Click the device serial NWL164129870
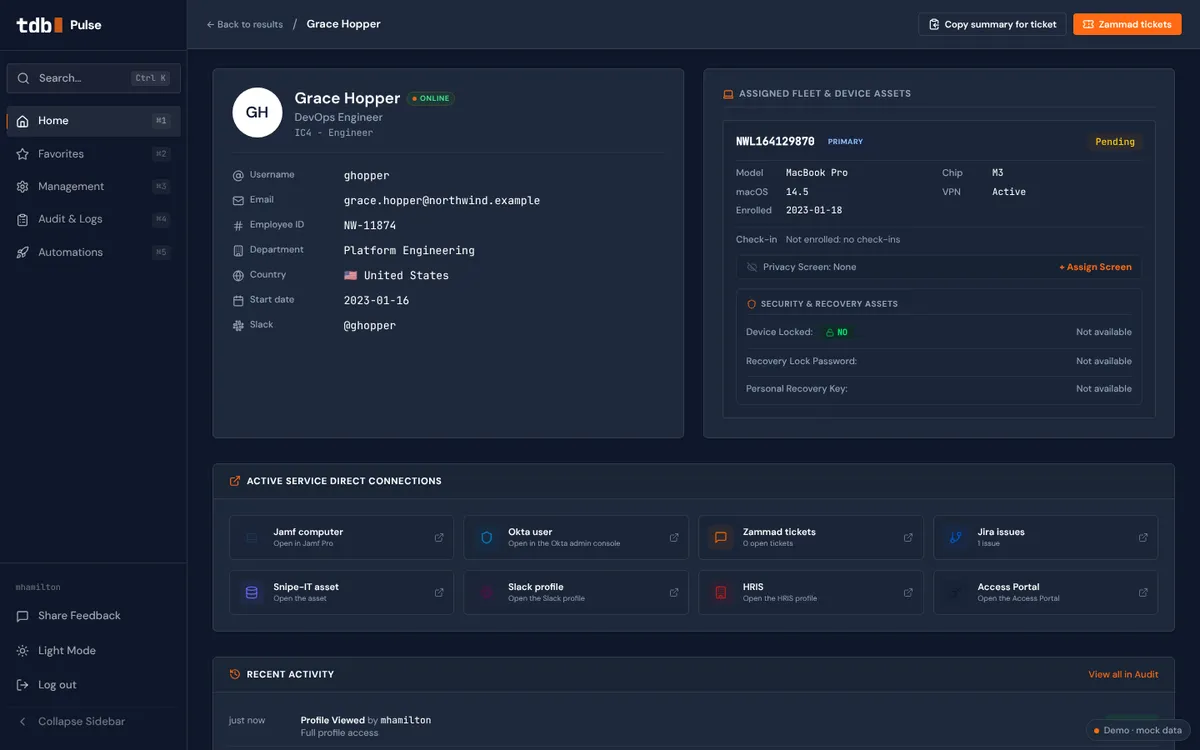This screenshot has width=1200, height=750. pyautogui.click(x=775, y=142)
